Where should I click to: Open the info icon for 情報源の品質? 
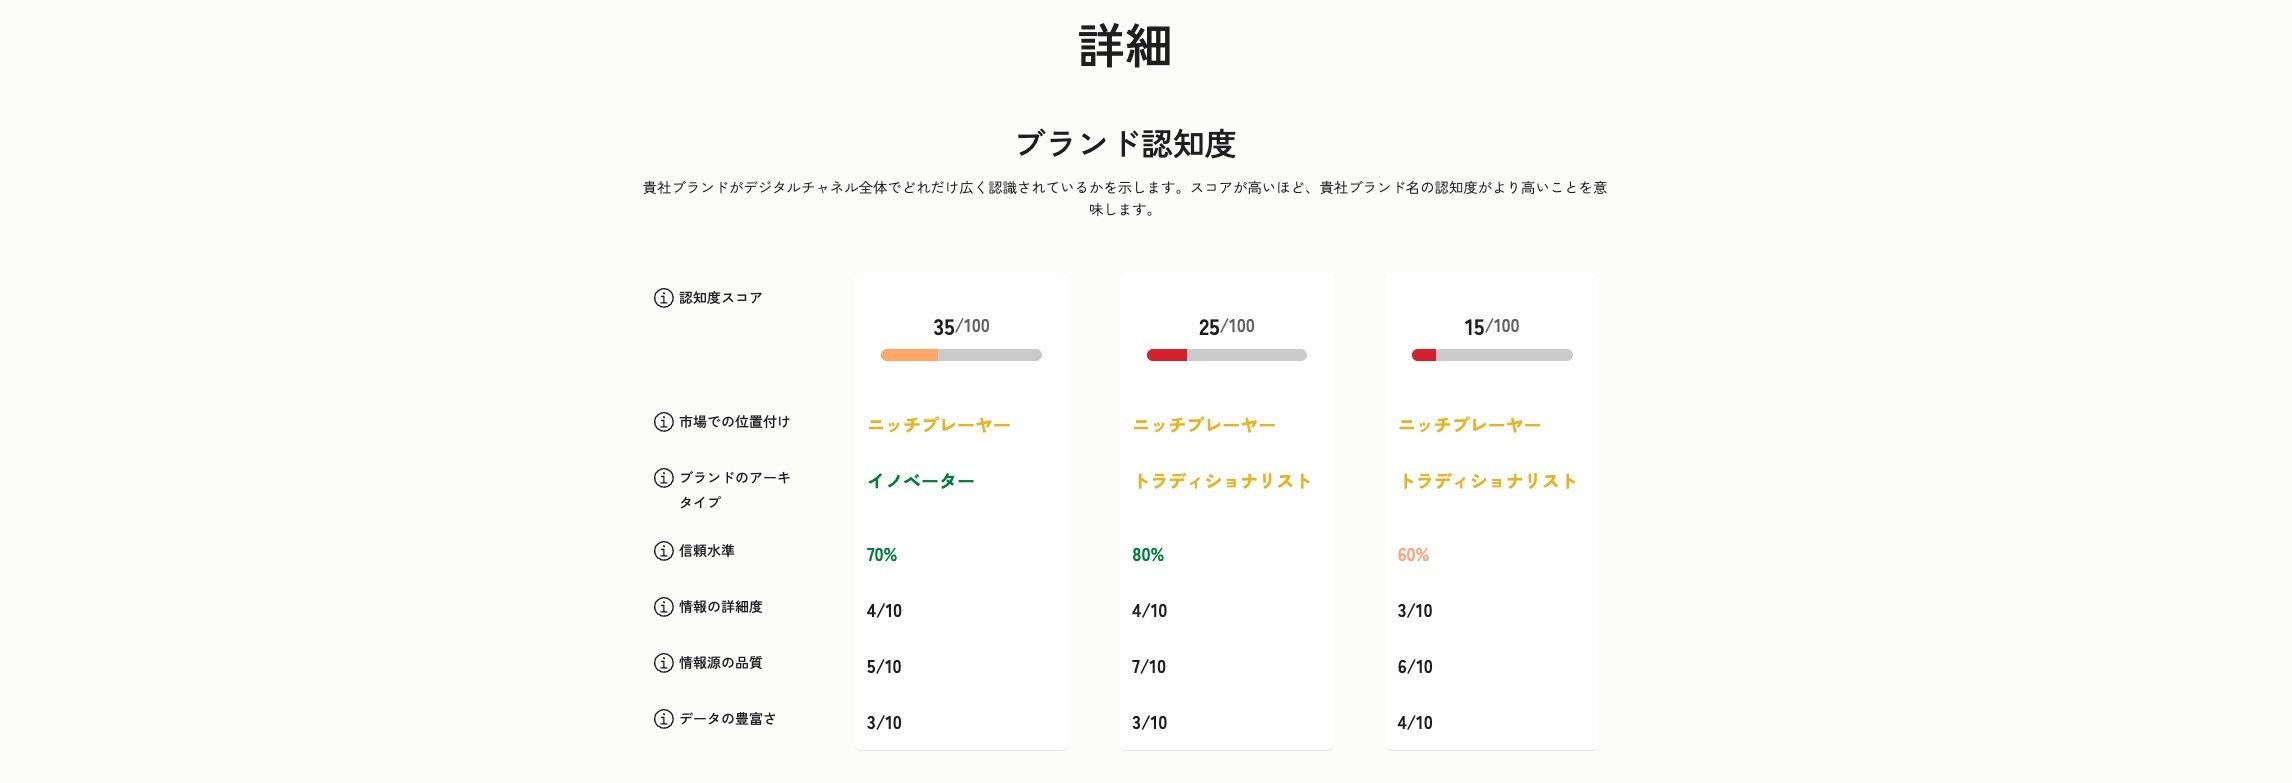click(x=663, y=663)
